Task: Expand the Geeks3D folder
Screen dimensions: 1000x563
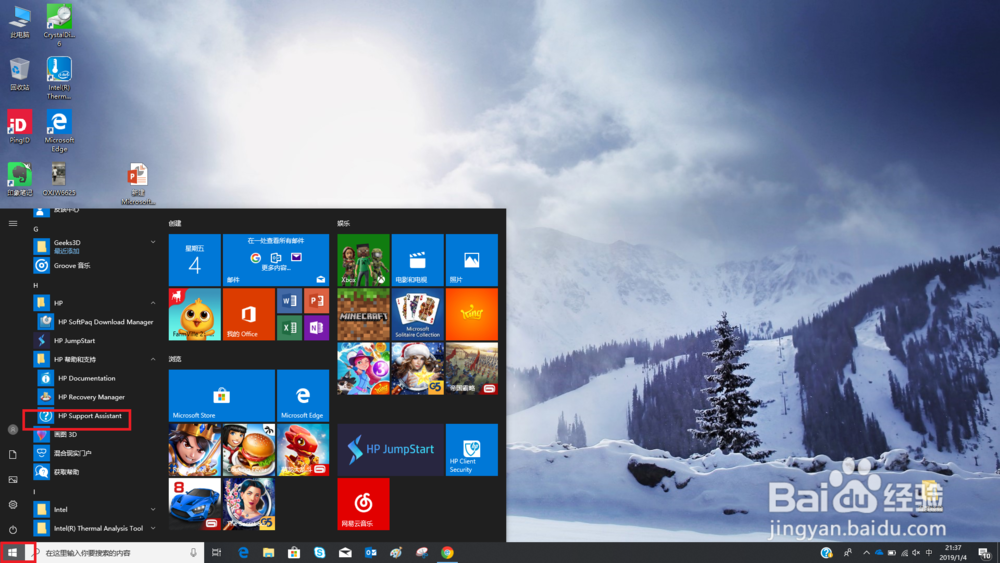Action: pyautogui.click(x=153, y=242)
